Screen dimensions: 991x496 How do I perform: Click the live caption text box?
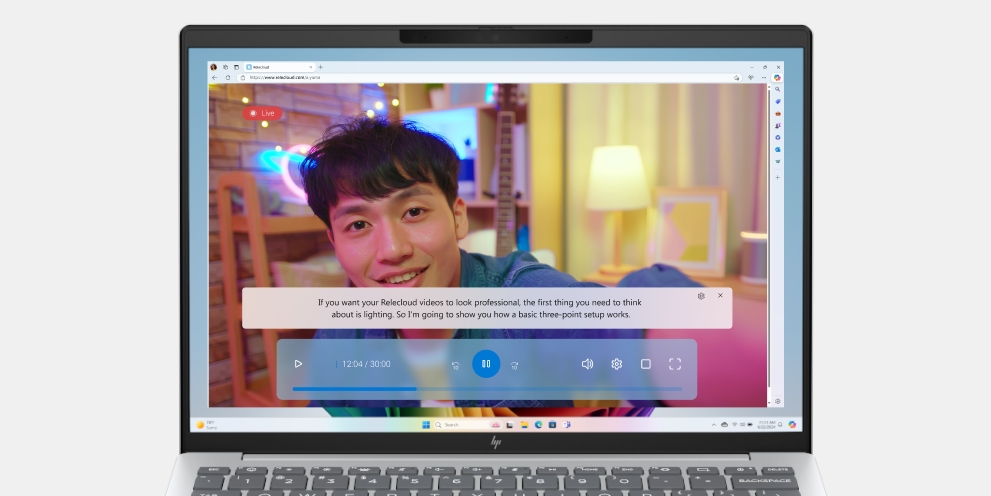487,308
